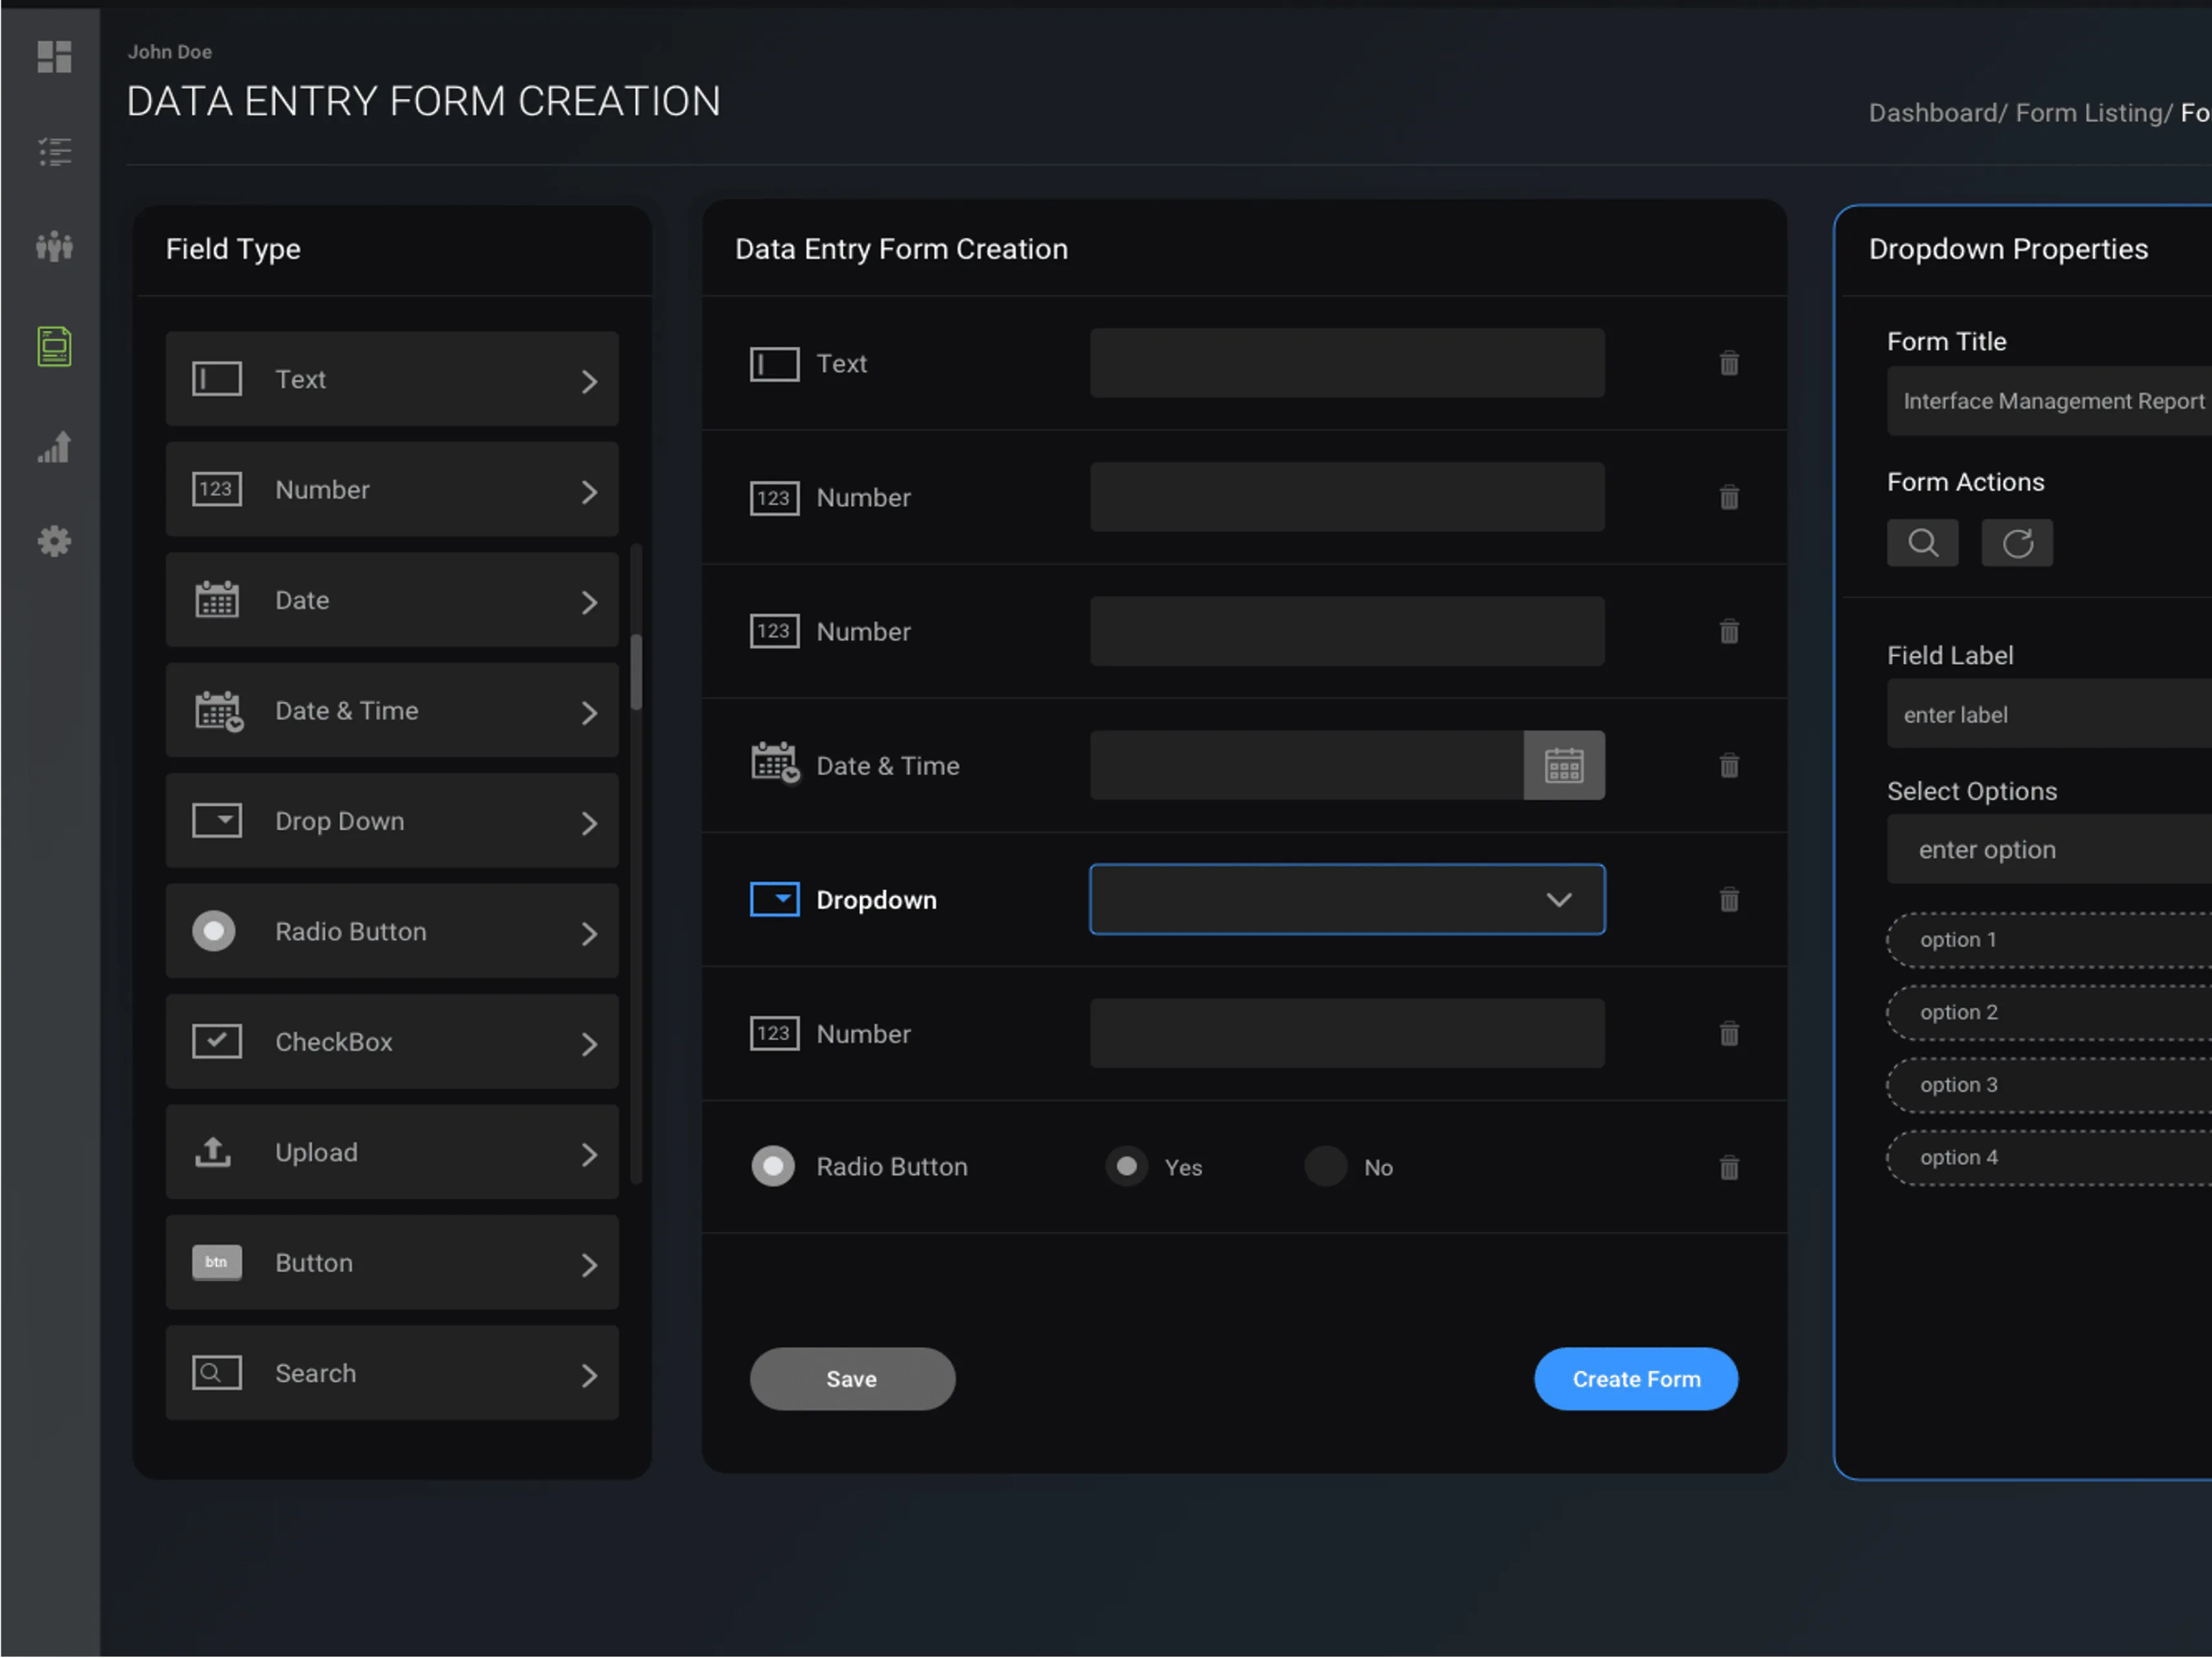Focus the Text field input box
2212x1658 pixels.
click(1347, 363)
